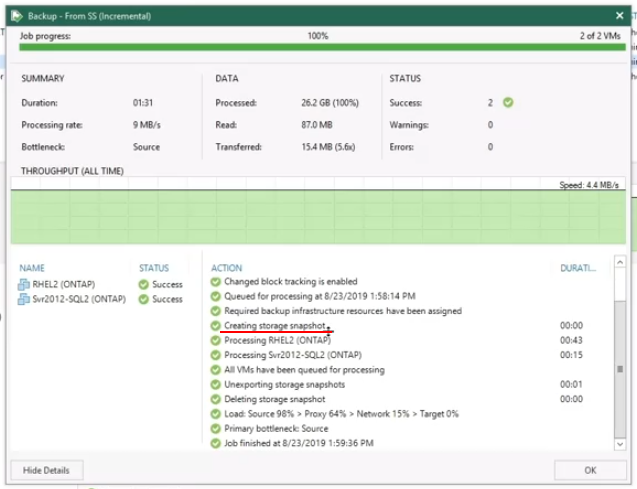This screenshot has height=489, width=637.
Task: Click the 00:43 duration value
Action: 571,340
